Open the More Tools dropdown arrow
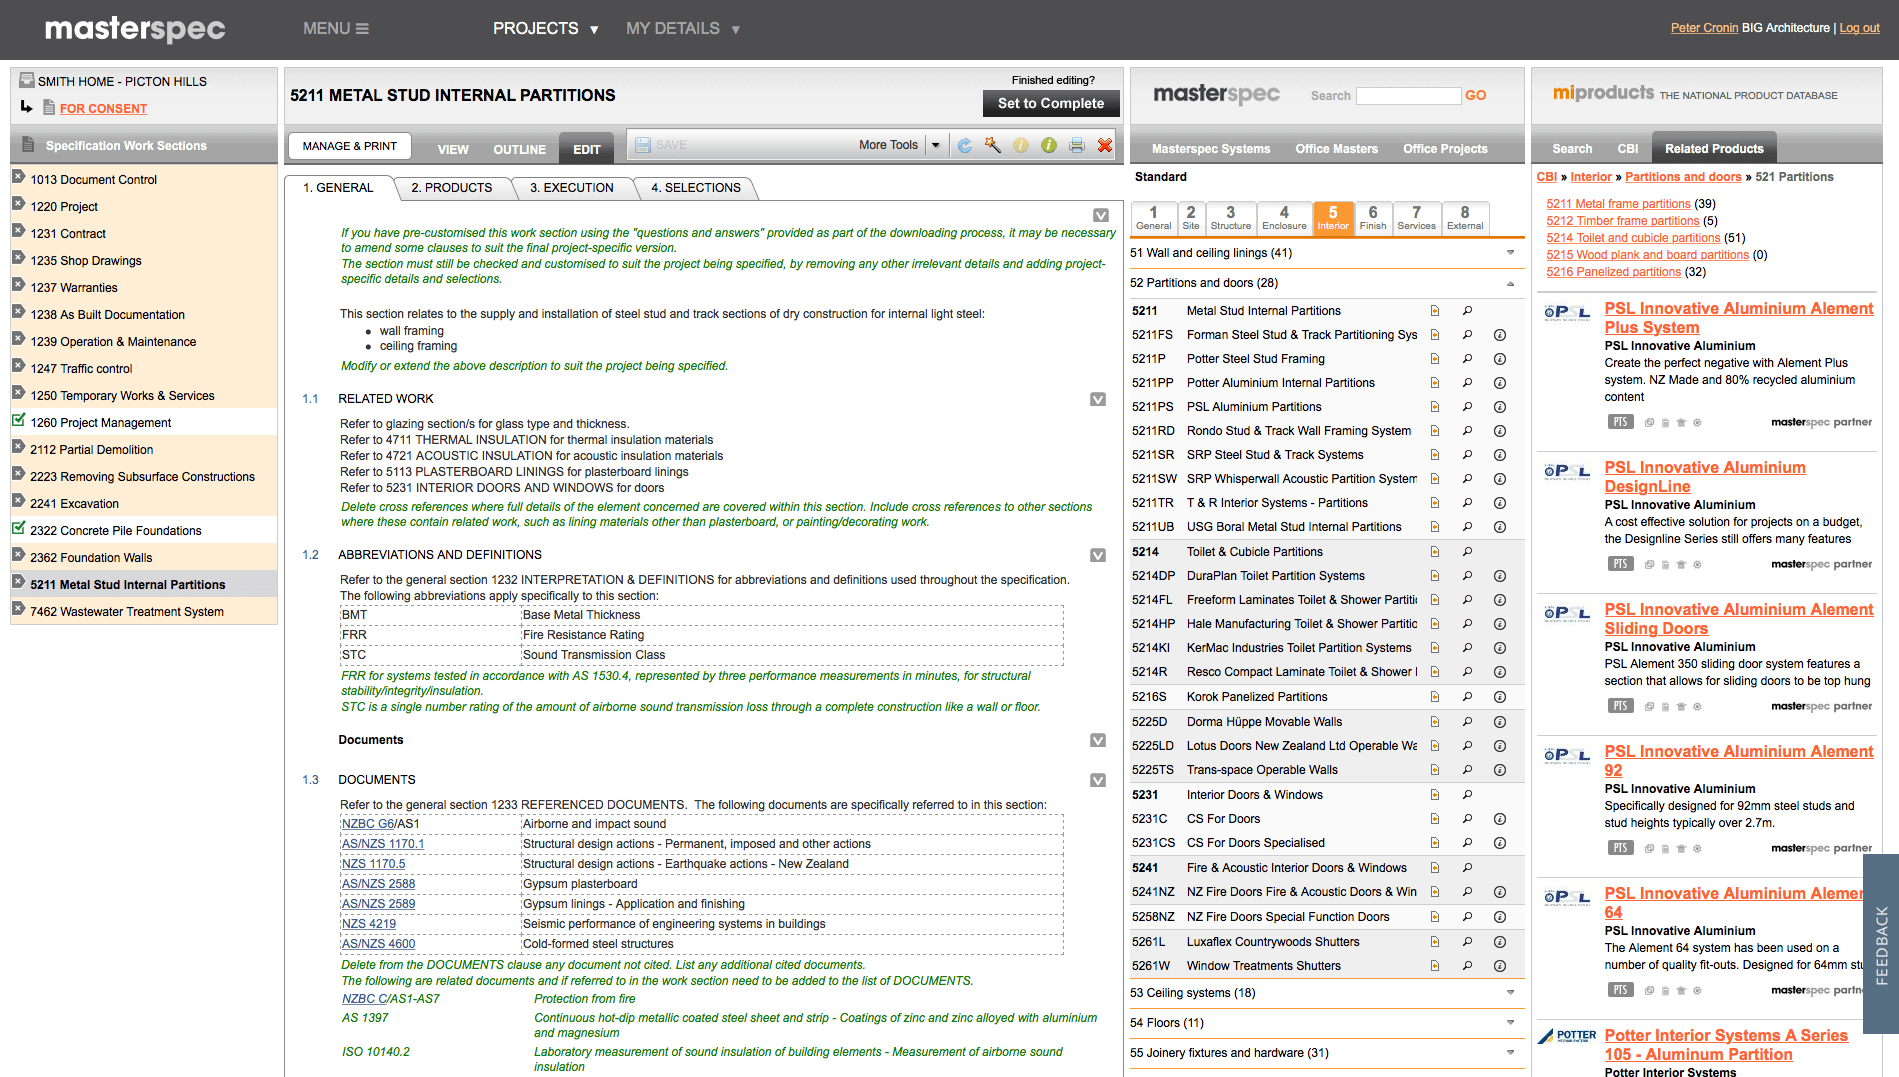1899x1077 pixels. [x=936, y=146]
